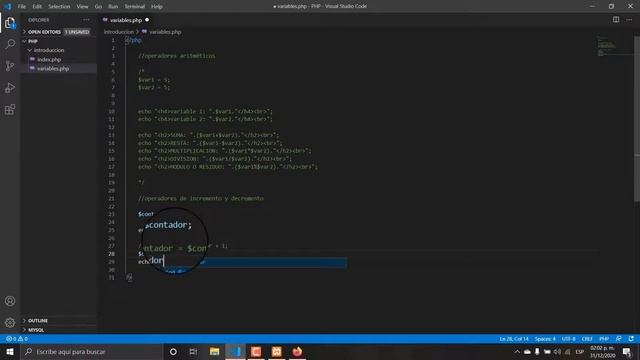The height and width of the screenshot is (360, 640).
Task: Open the Accounts menu icon
Action: [10, 301]
